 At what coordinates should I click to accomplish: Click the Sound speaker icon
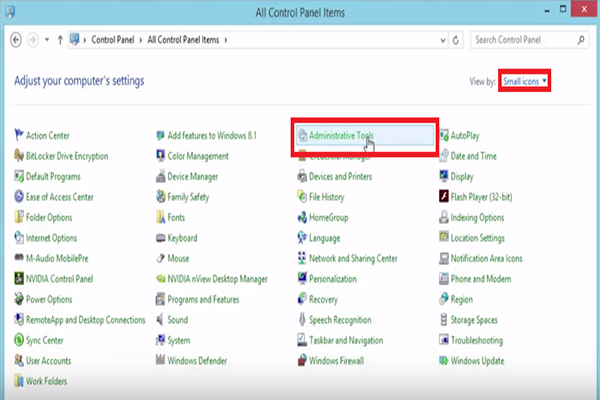(161, 320)
